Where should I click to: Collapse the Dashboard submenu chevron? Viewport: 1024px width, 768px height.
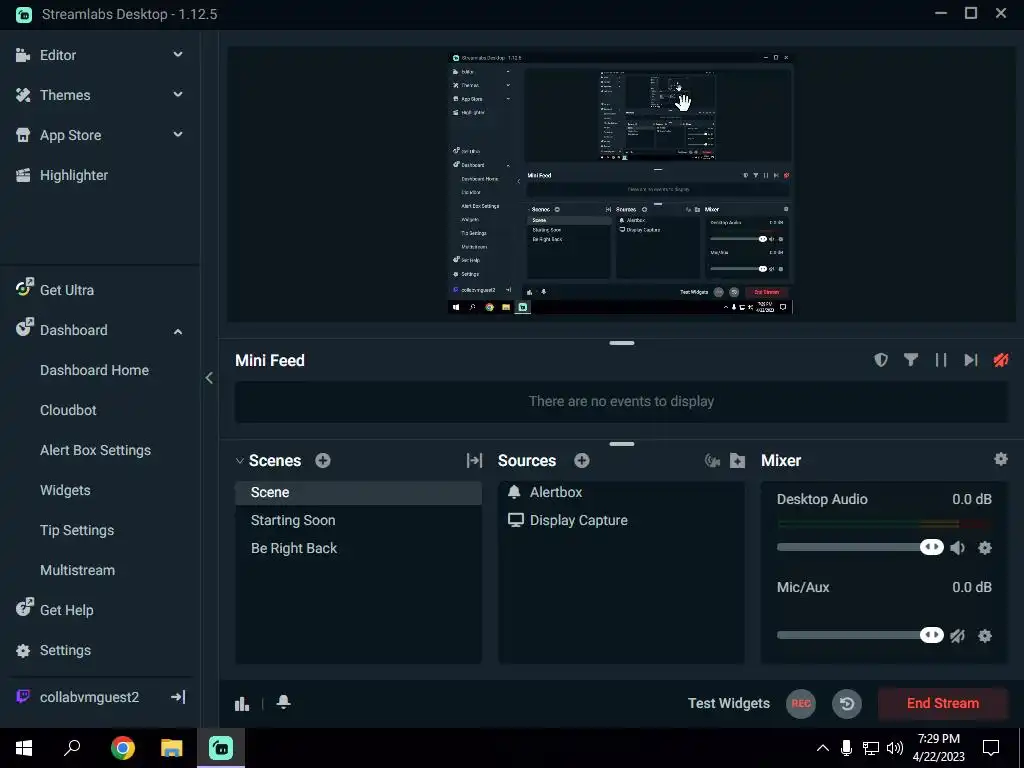[x=178, y=331]
